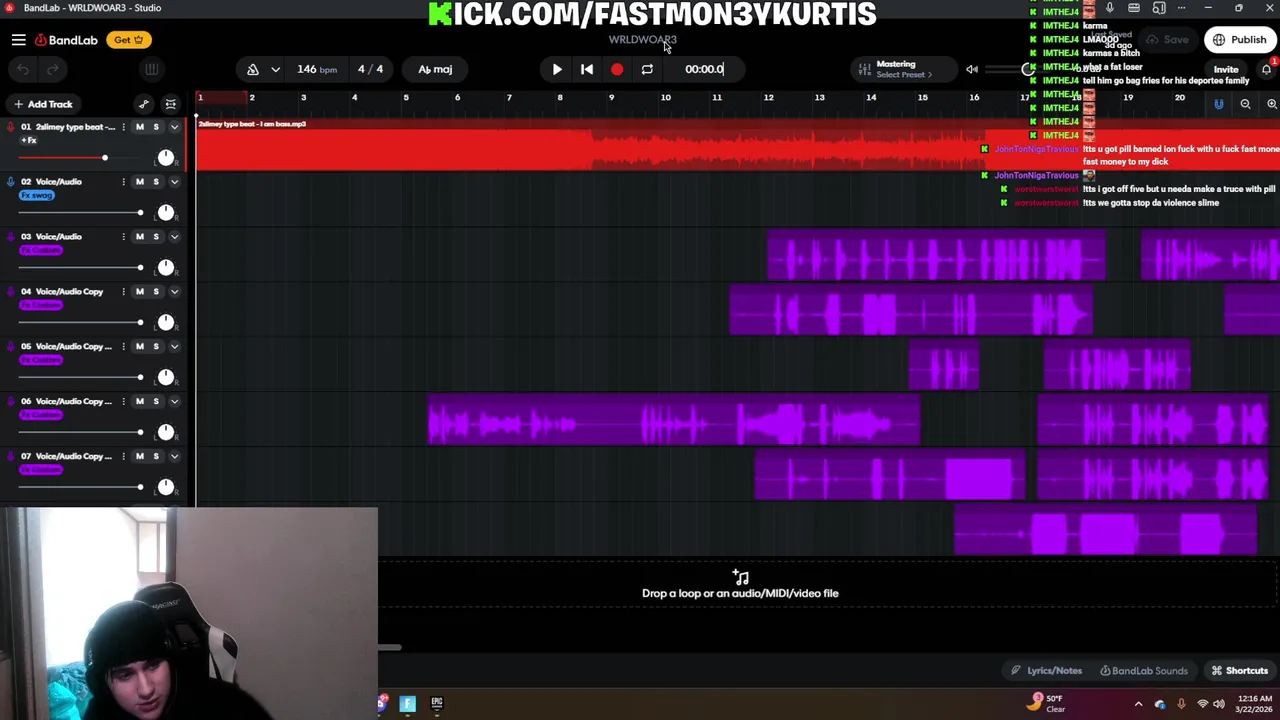
Task: Mute track 02 Voice/Audio
Action: (x=140, y=182)
